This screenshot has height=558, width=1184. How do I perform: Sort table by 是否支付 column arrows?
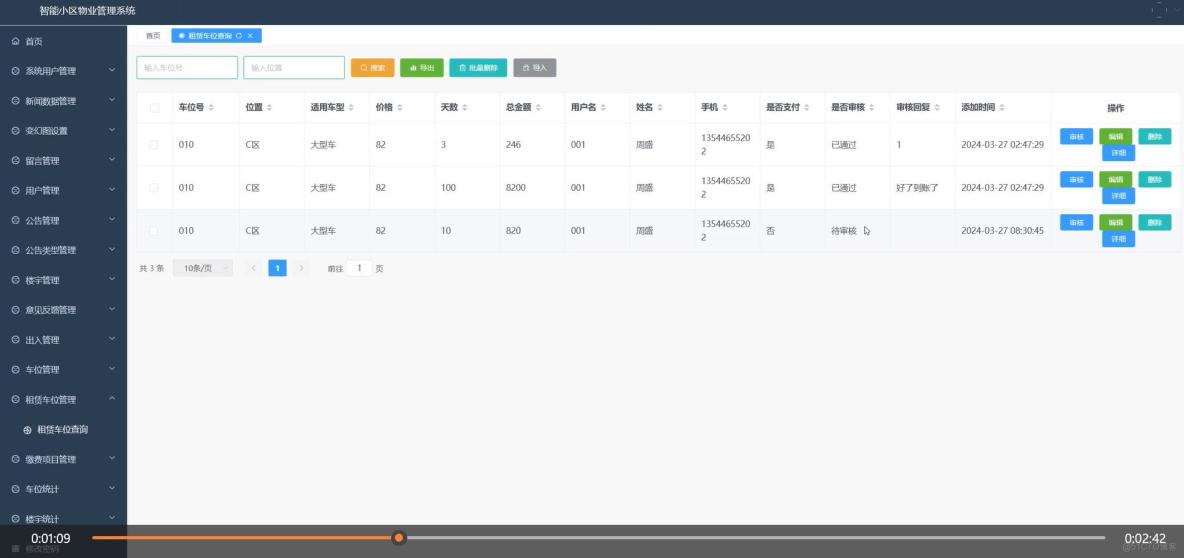pyautogui.click(x=806, y=108)
